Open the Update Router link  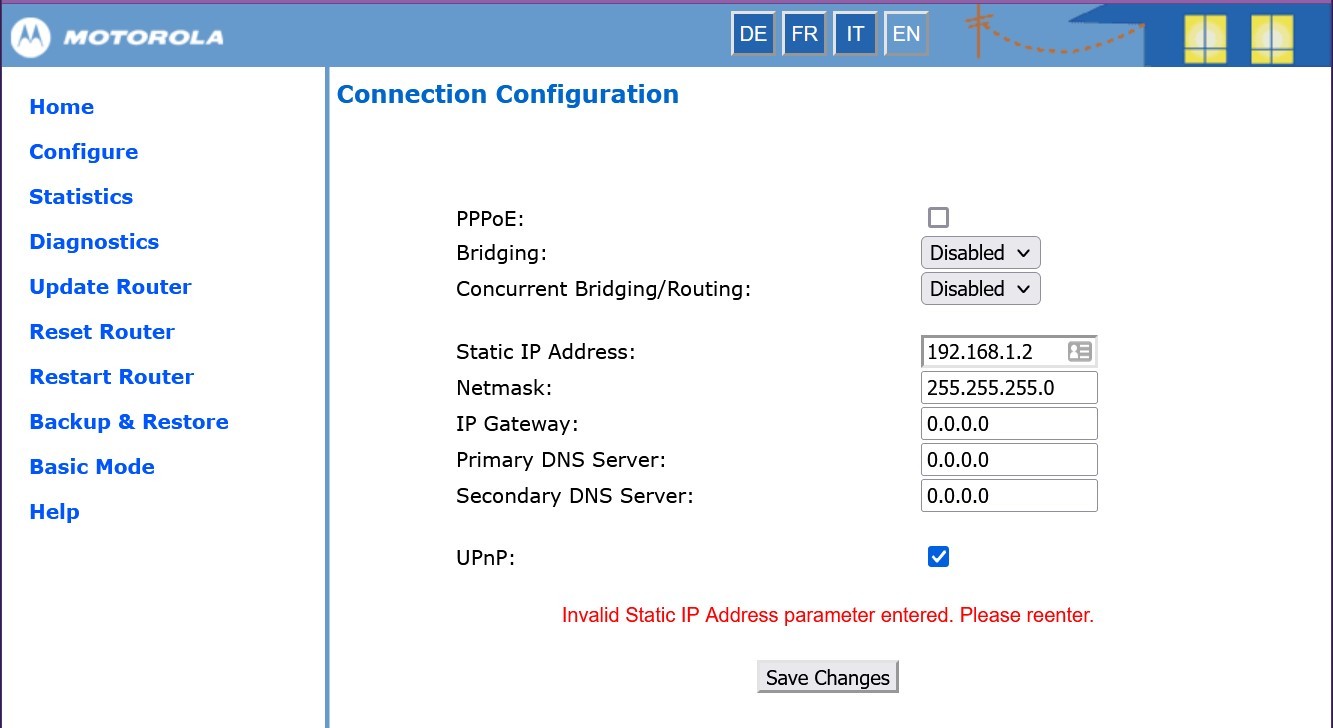[110, 287]
